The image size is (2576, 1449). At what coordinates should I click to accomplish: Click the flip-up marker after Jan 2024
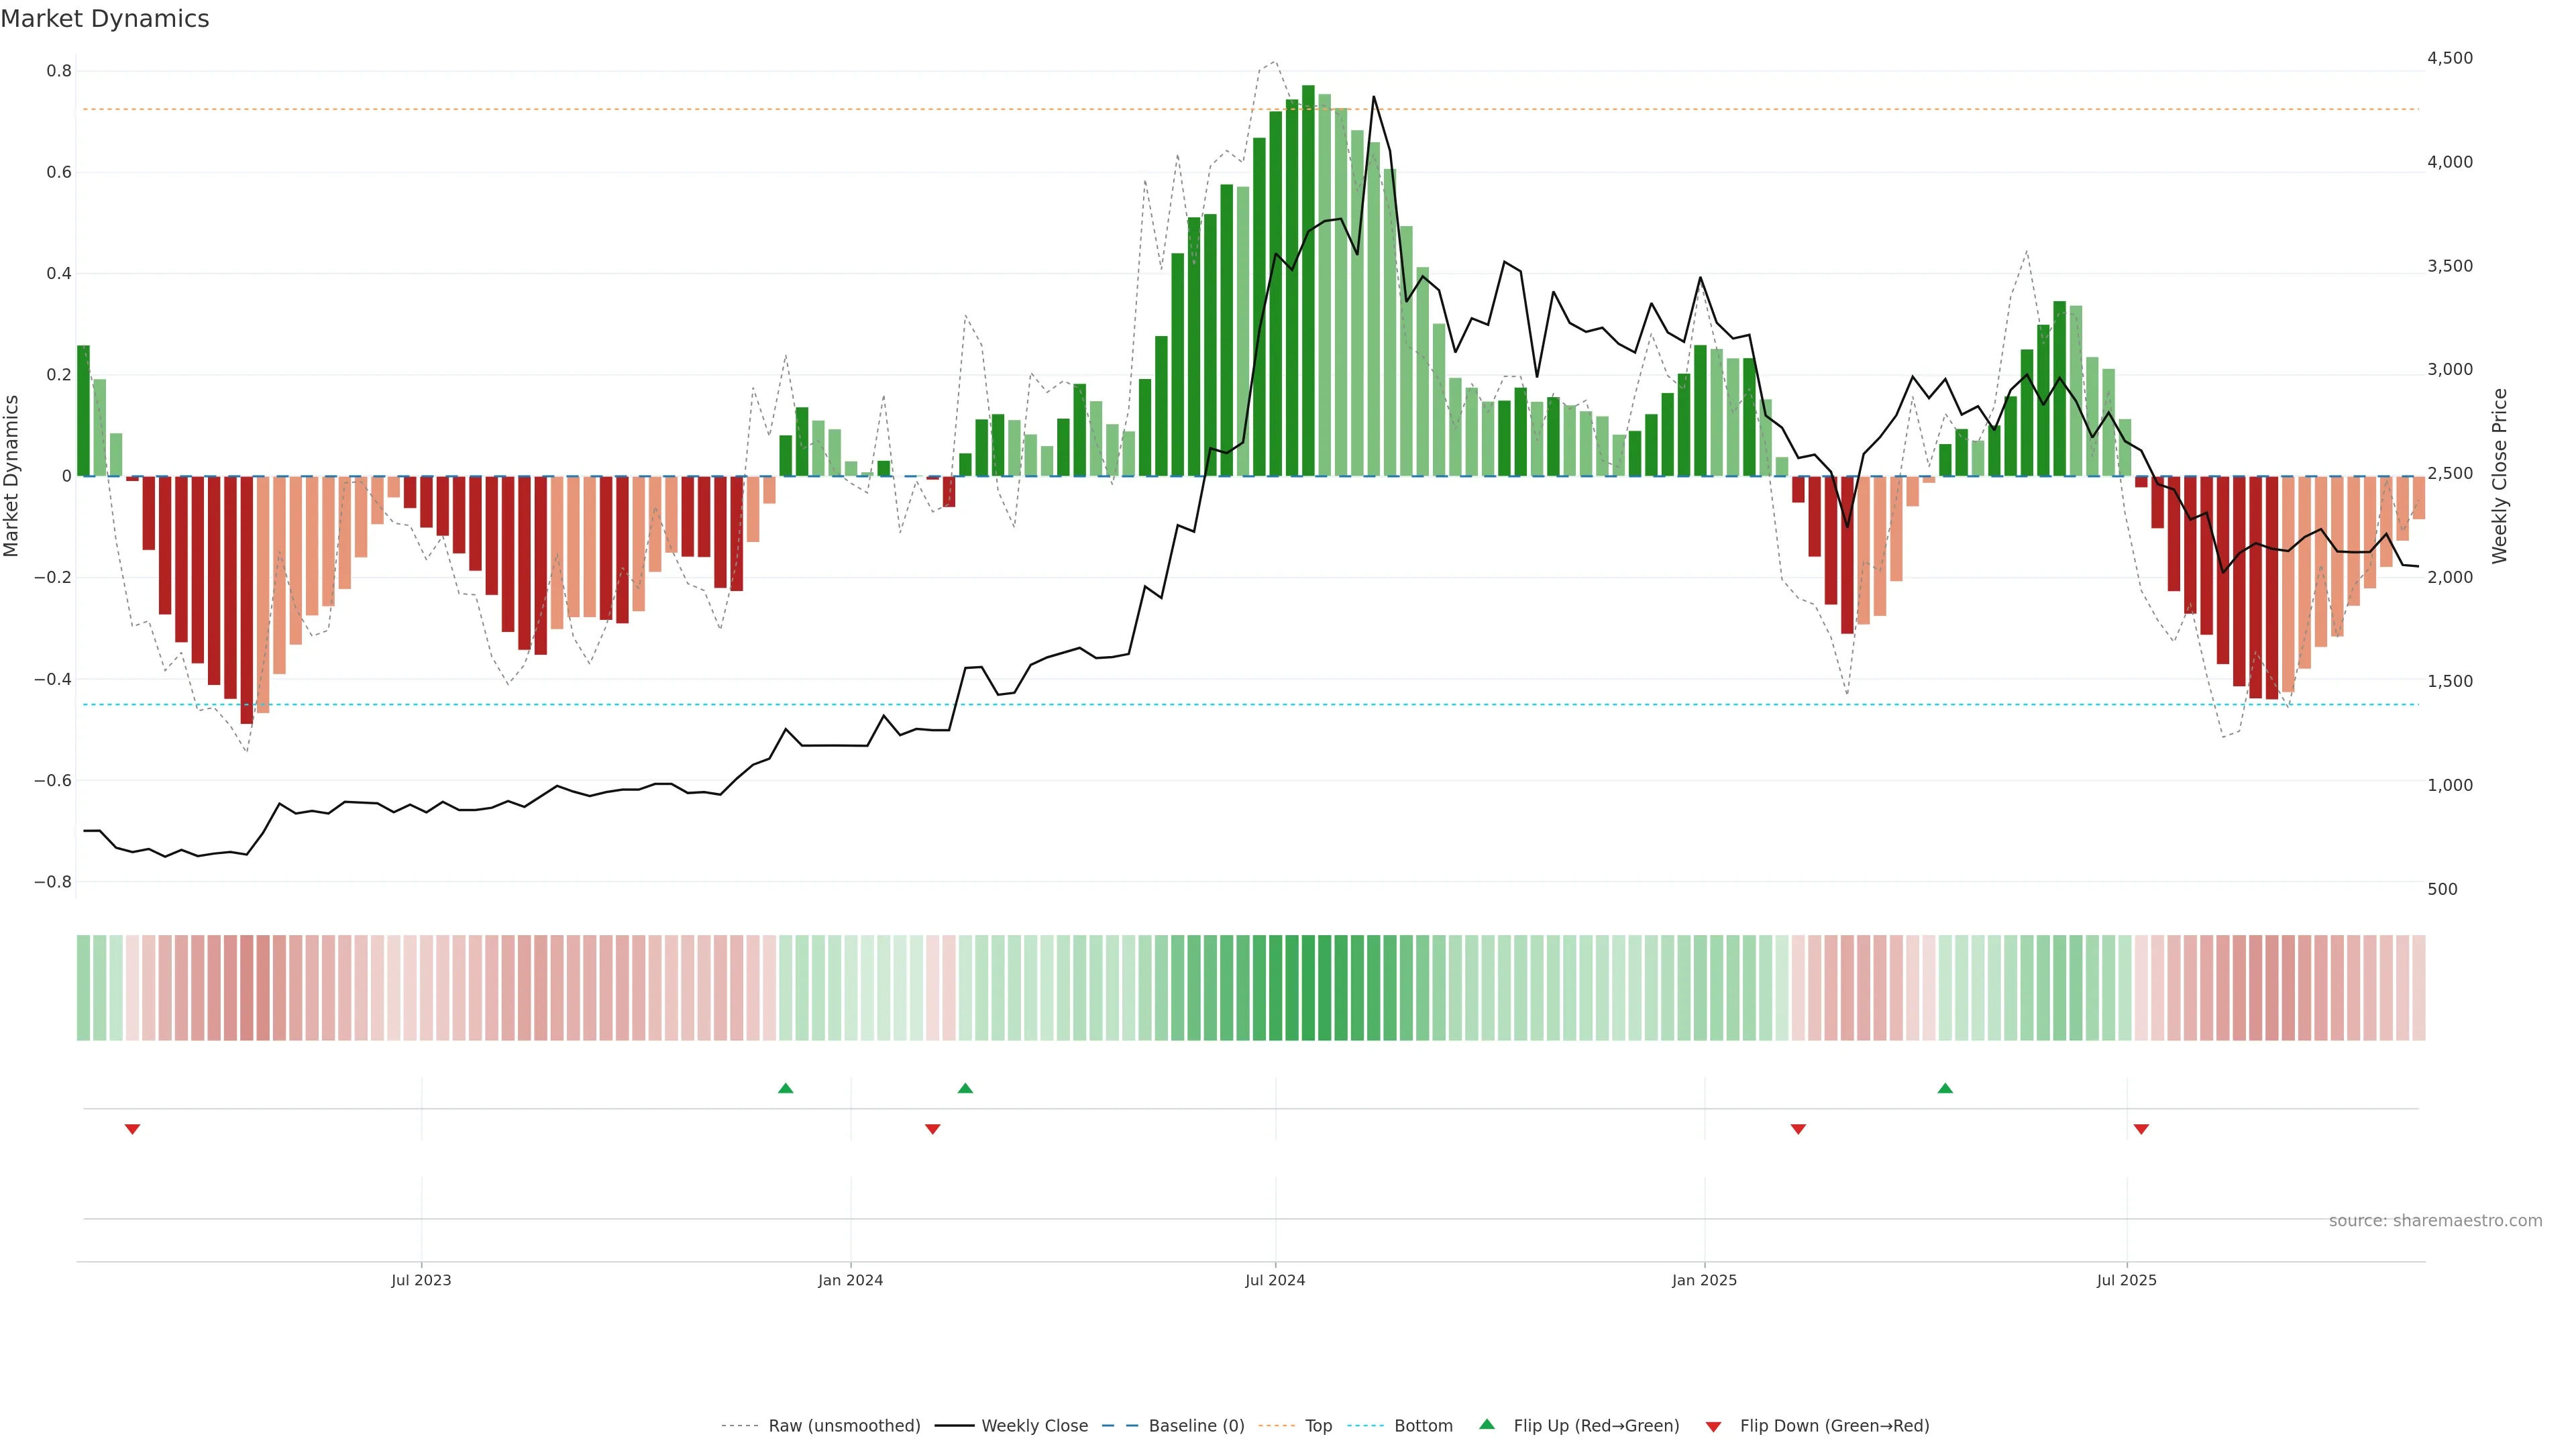point(965,1088)
